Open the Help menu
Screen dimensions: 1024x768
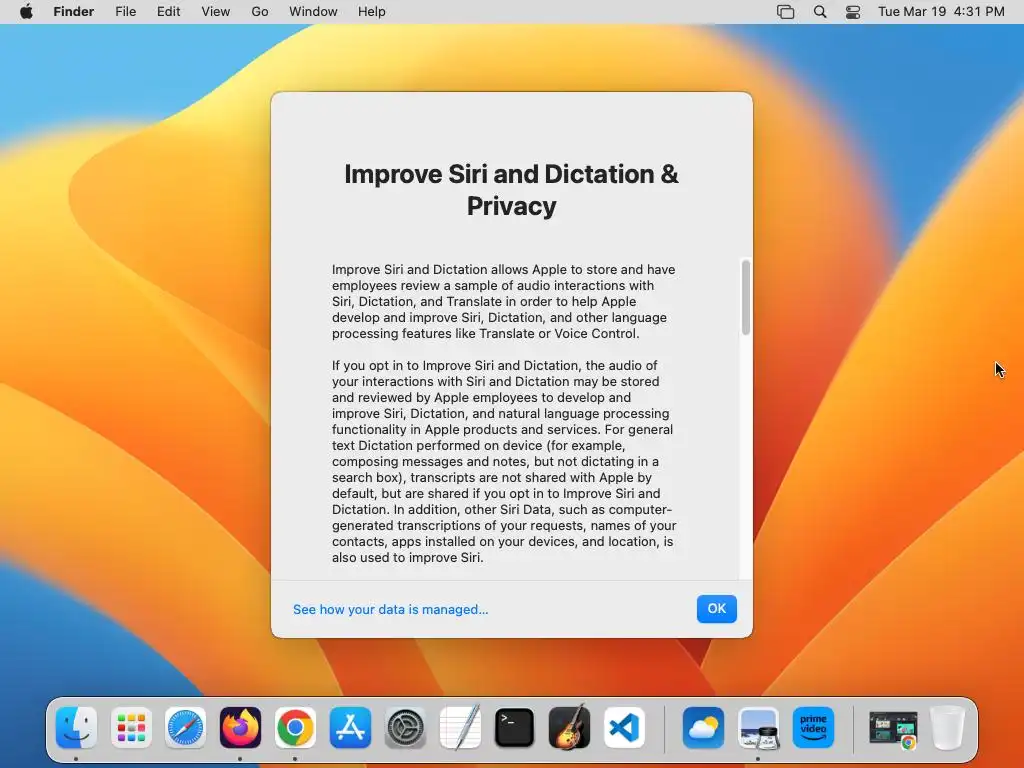click(x=372, y=12)
